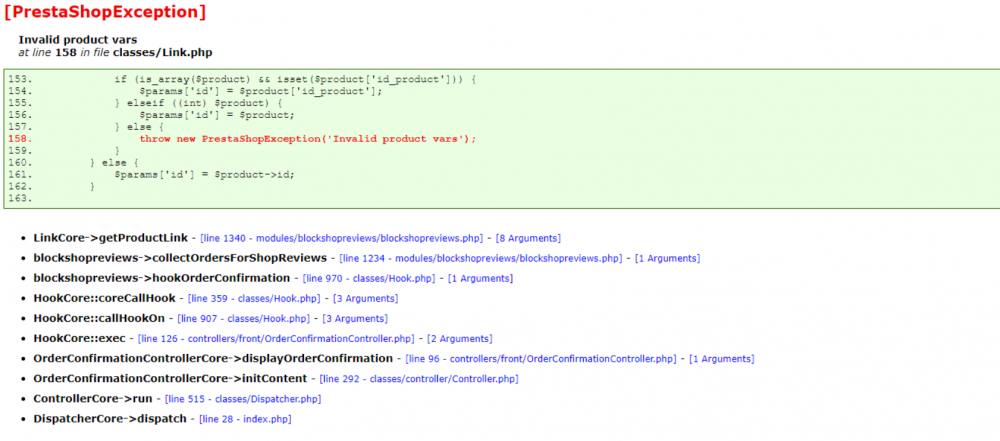This screenshot has width=1000, height=441.
Task: Click code line 153 with is_array check
Action: point(296,79)
